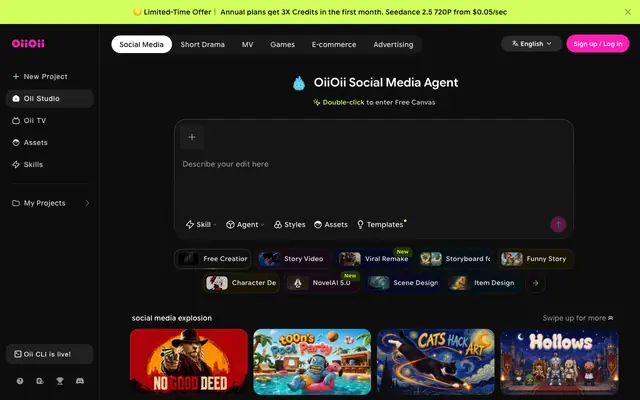
Task: Choose the NovelAI 5.0 chip
Action: click(x=322, y=283)
